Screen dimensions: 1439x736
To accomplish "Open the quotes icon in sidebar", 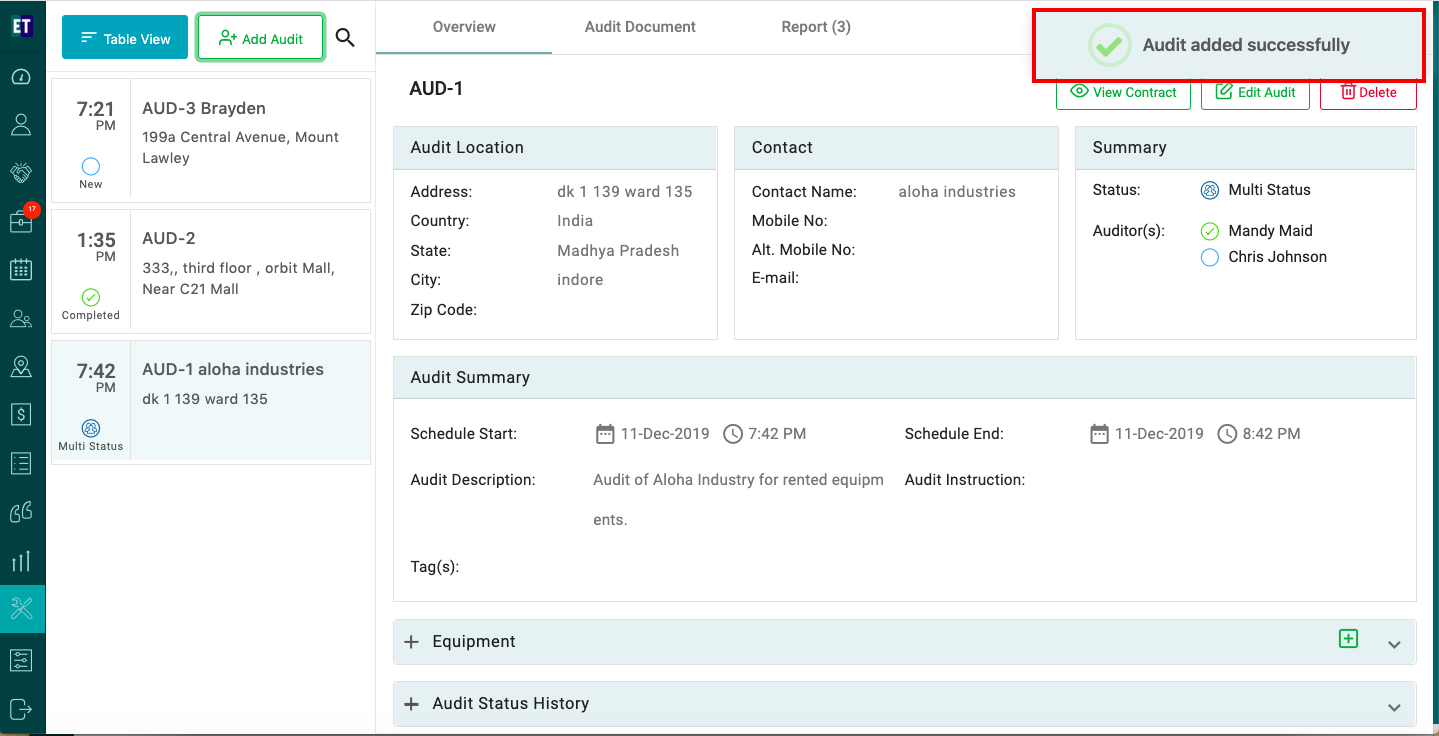I will coord(21,512).
